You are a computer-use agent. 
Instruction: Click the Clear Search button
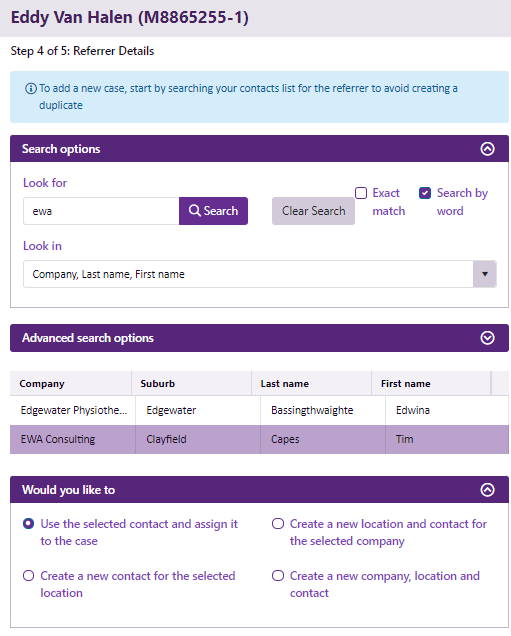point(313,211)
